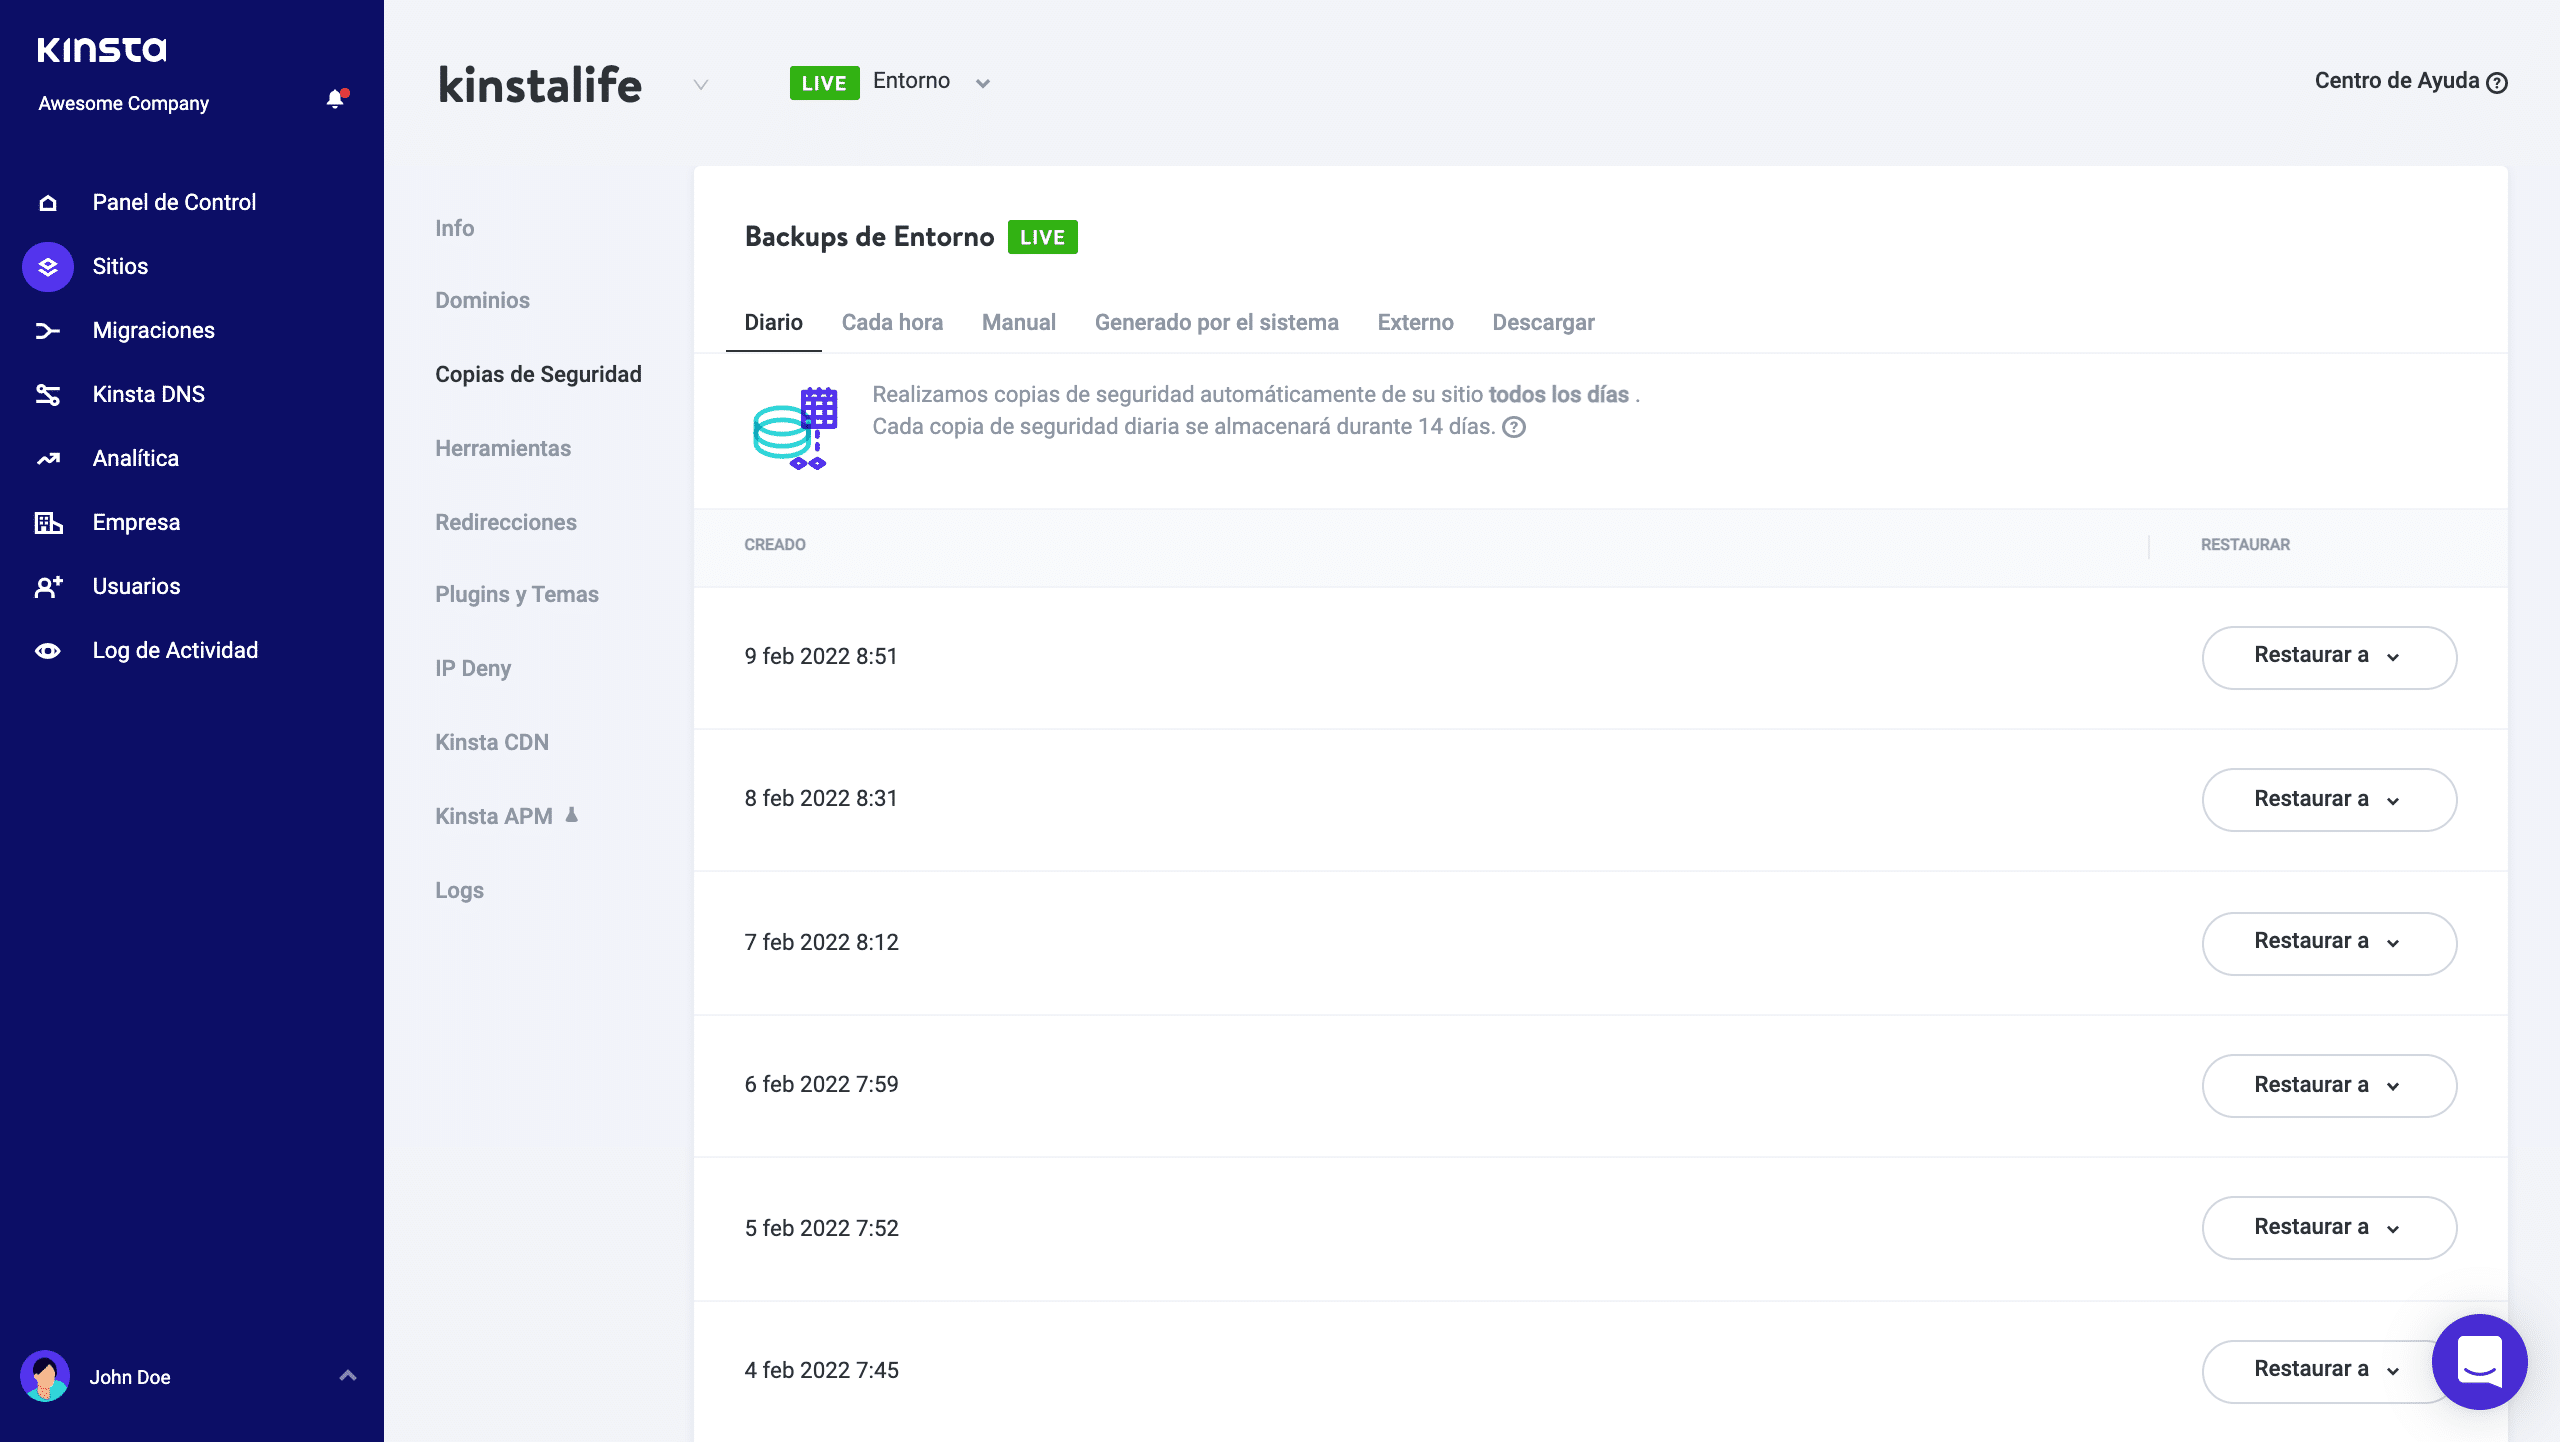The image size is (2560, 1442).
Task: Click the help question mark near Centro de Ayuda
Action: pos(2498,82)
